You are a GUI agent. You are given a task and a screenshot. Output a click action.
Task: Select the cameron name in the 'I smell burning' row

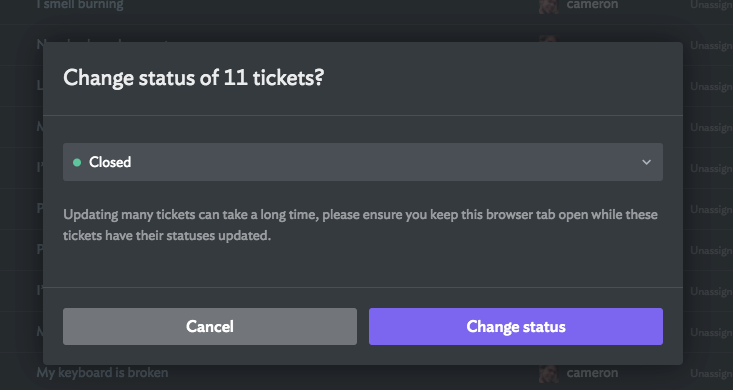[592, 5]
